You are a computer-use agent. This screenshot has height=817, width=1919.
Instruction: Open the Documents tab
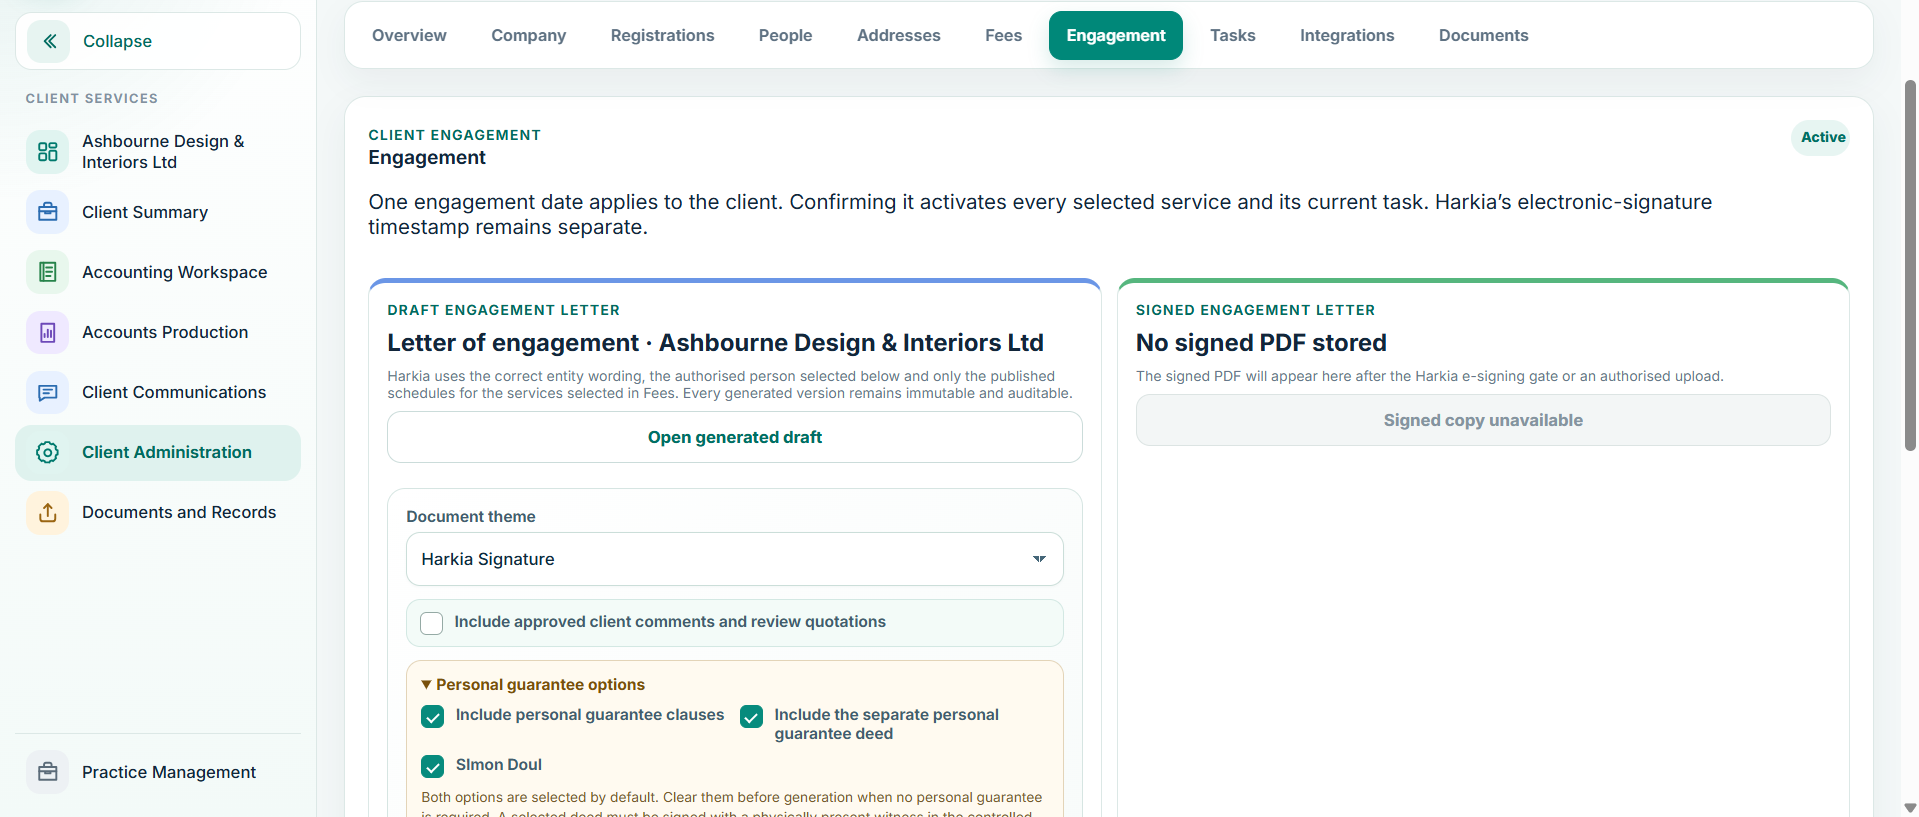[1483, 35]
